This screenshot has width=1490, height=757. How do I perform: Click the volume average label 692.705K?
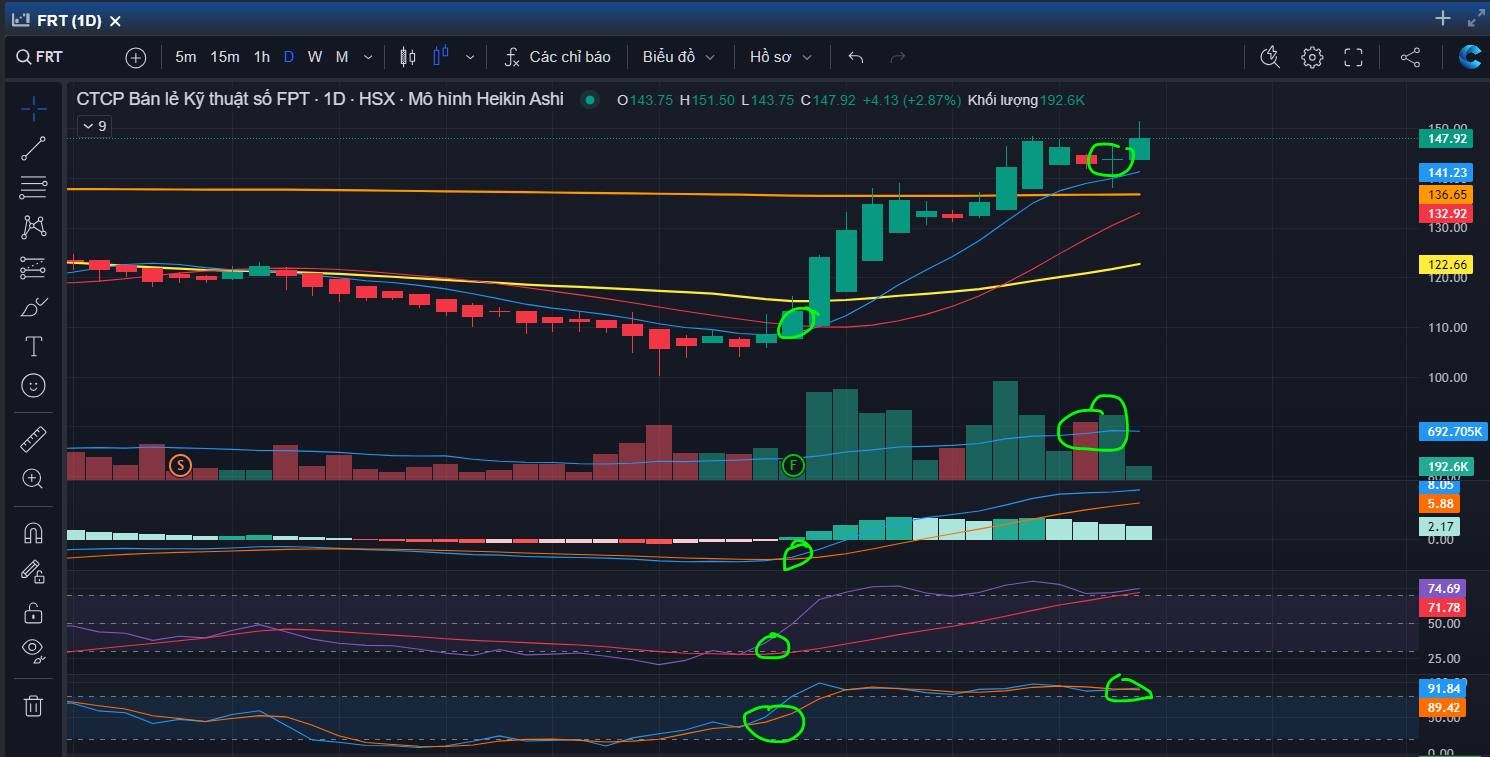[1452, 432]
